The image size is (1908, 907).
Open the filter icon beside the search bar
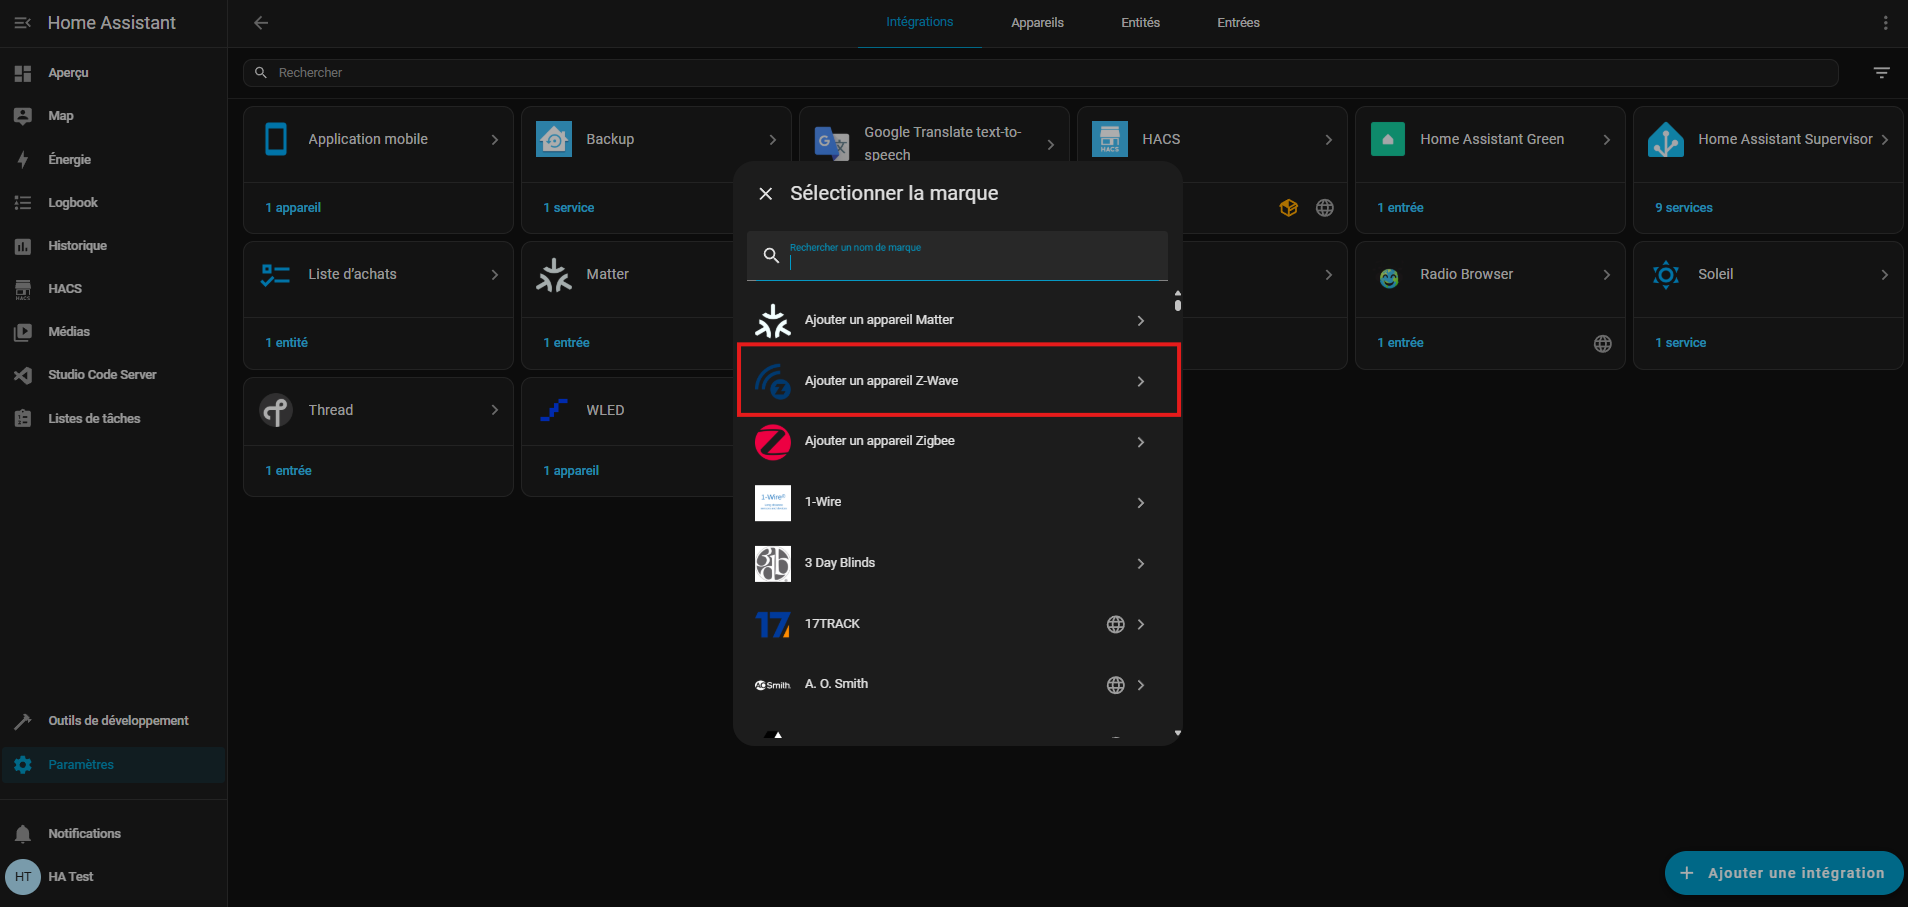[x=1881, y=73]
